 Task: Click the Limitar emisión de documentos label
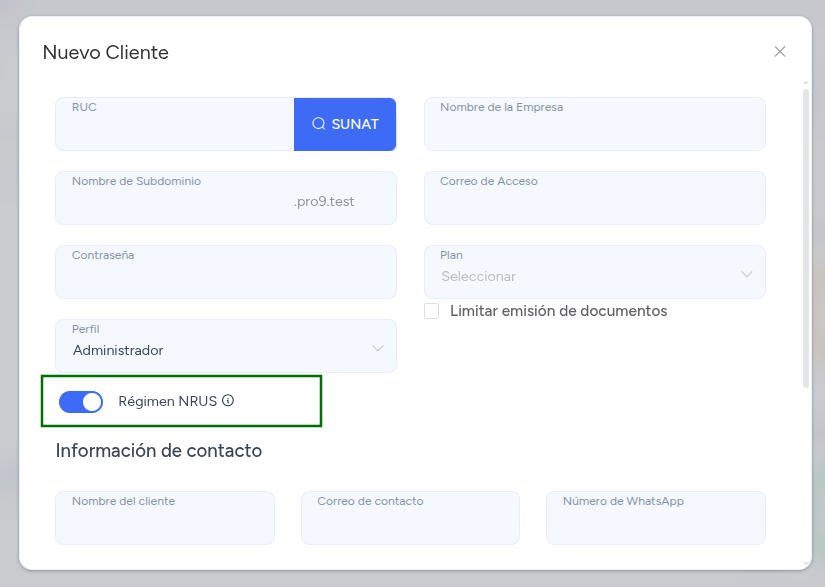coord(559,311)
